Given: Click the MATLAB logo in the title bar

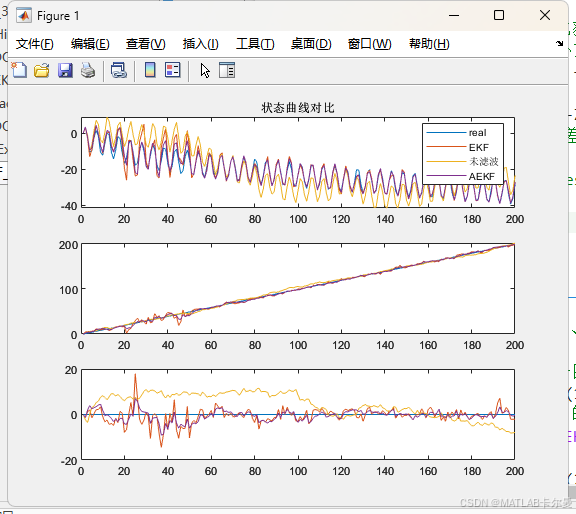Looking at the screenshot, I should point(24,16).
